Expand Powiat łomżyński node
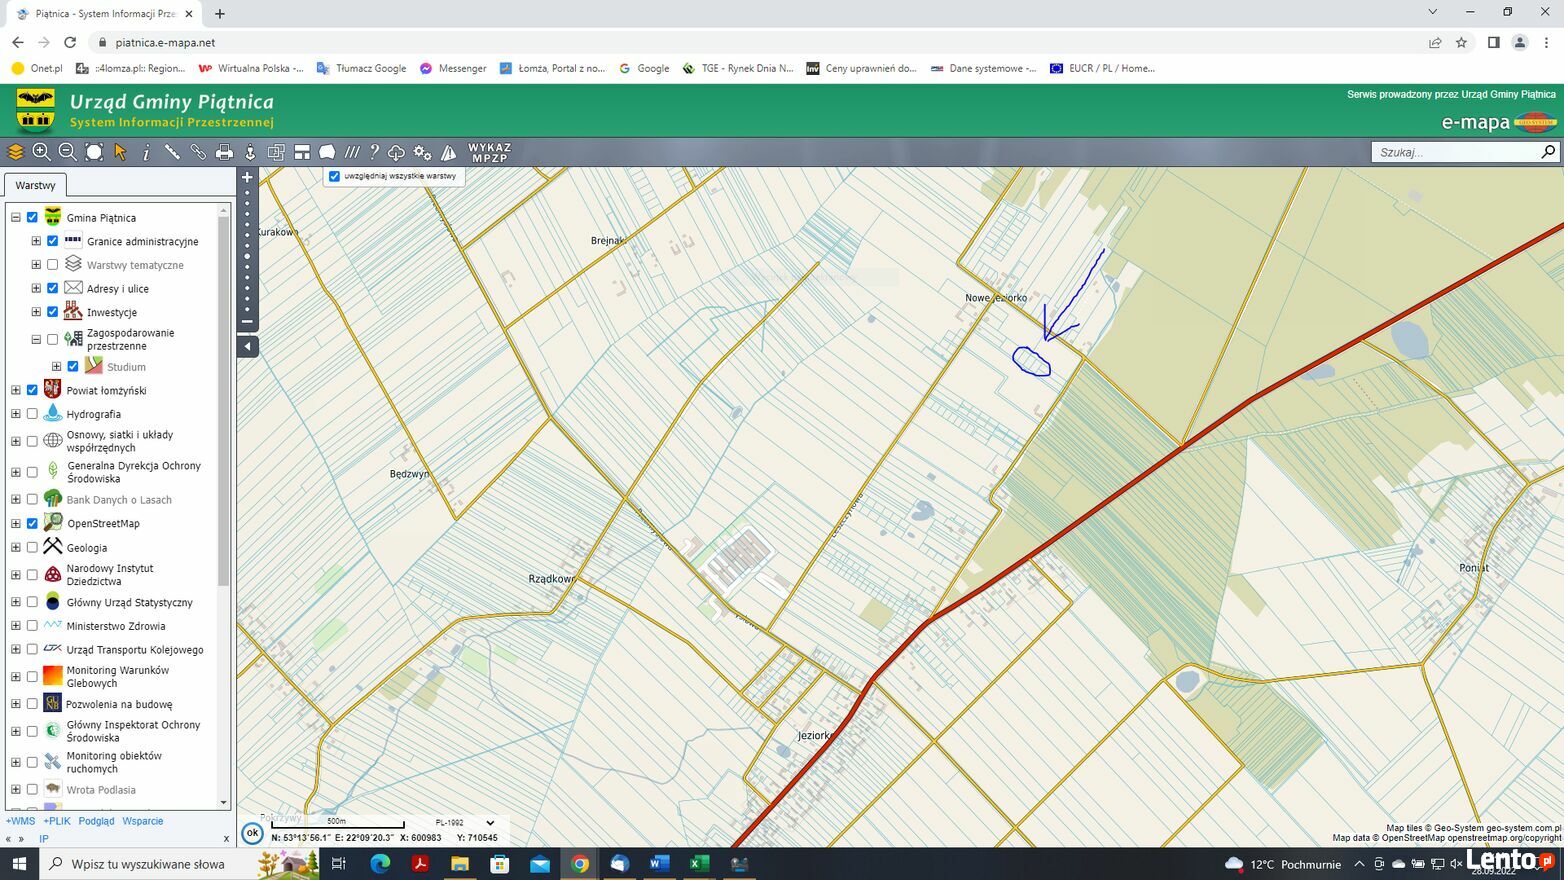The height and width of the screenshot is (880, 1564). tap(16, 390)
